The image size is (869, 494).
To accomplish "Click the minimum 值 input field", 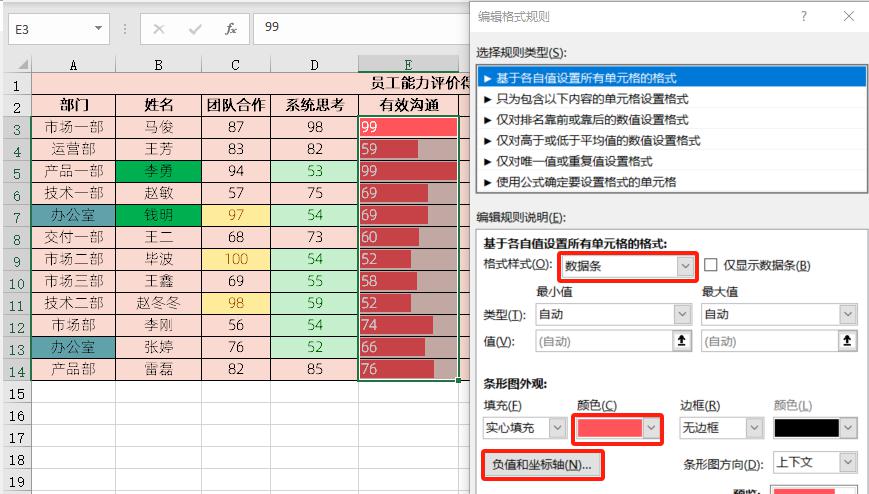I will coord(604,341).
